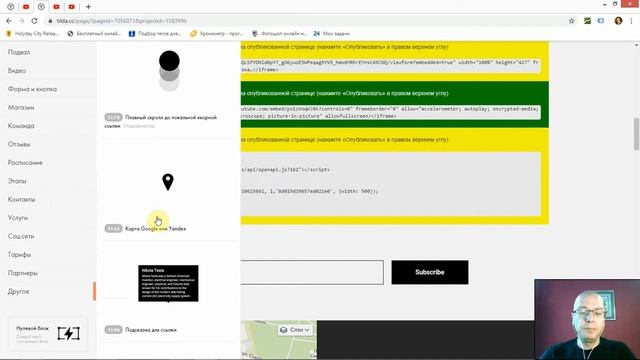Viewport: 640px width, 360px height.
Task: Open the Контакты category
Action: pos(21,199)
